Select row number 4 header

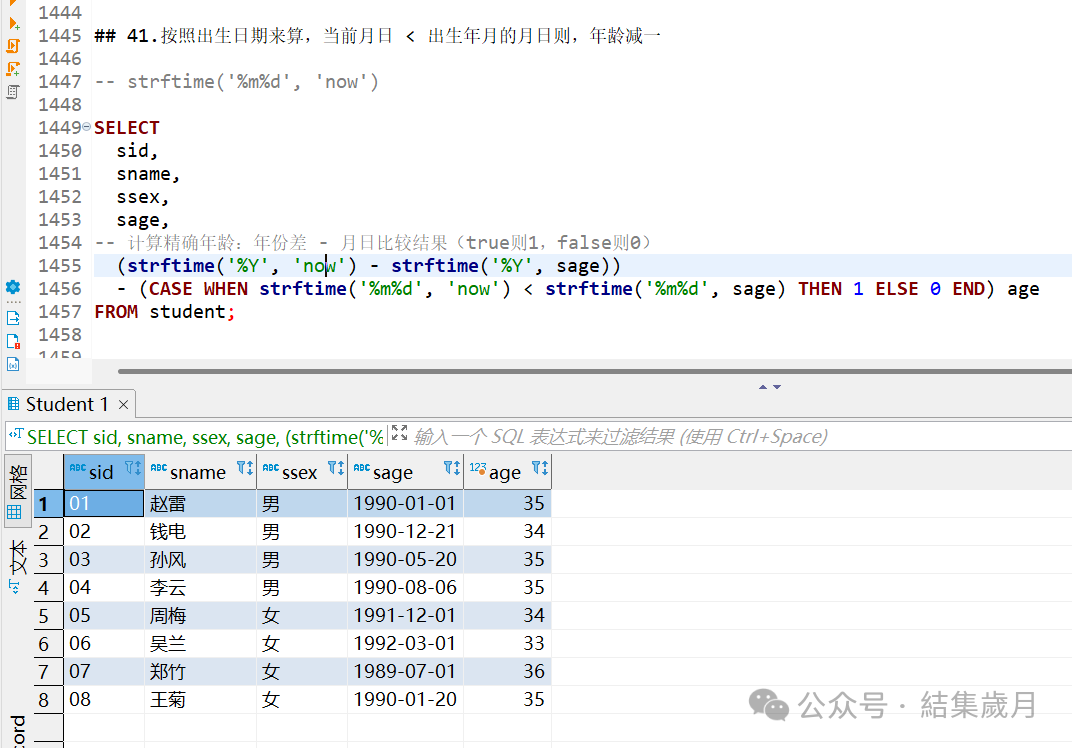pyautogui.click(x=48, y=588)
